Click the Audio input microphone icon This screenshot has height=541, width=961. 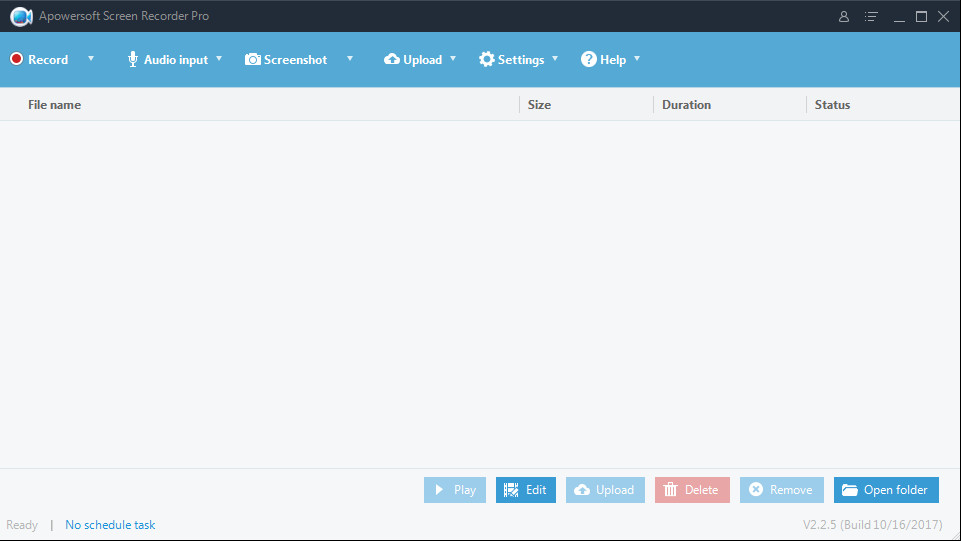132,59
